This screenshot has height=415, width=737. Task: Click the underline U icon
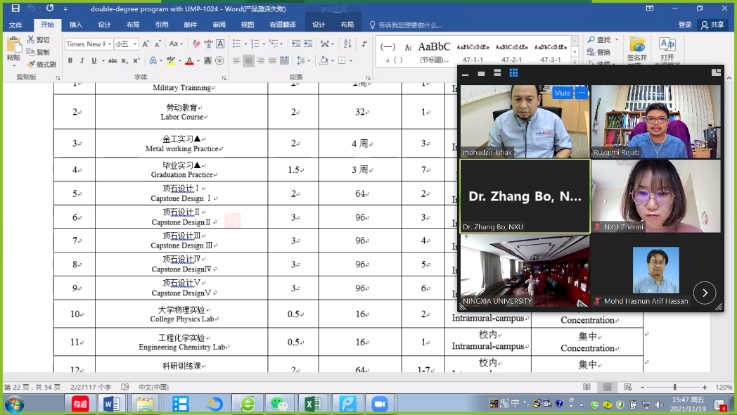tap(94, 61)
